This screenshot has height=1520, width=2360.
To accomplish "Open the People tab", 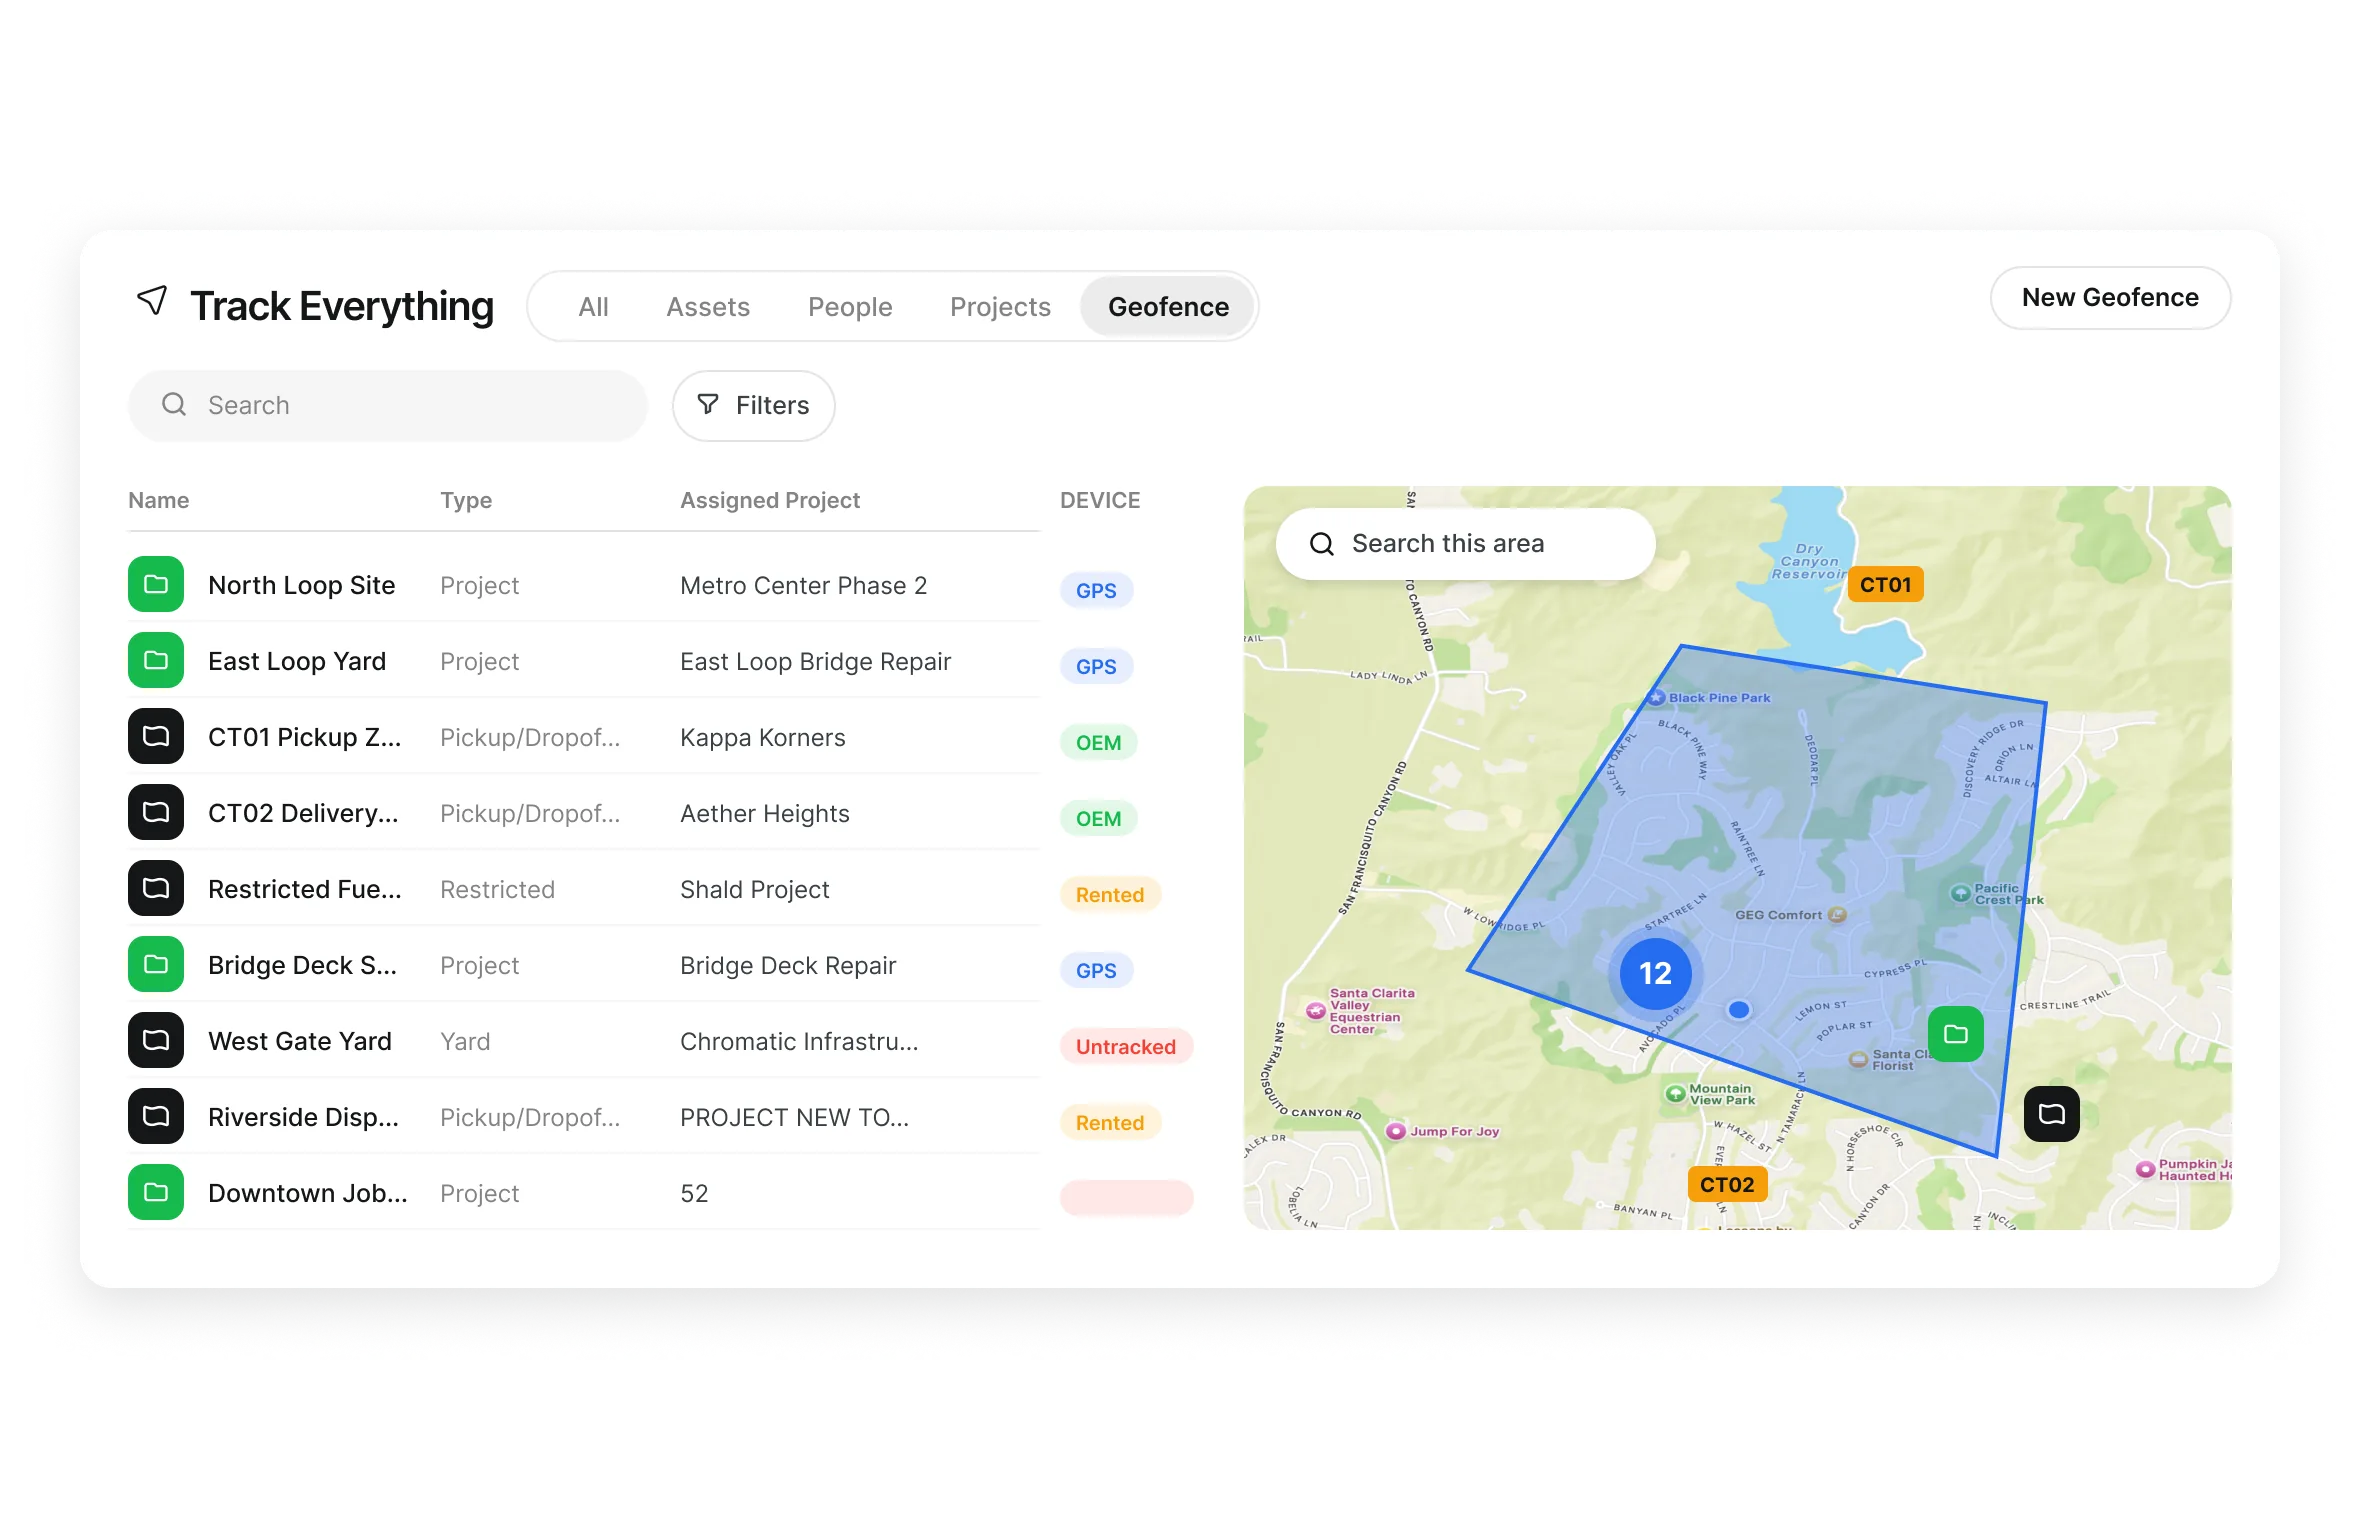I will click(850, 307).
